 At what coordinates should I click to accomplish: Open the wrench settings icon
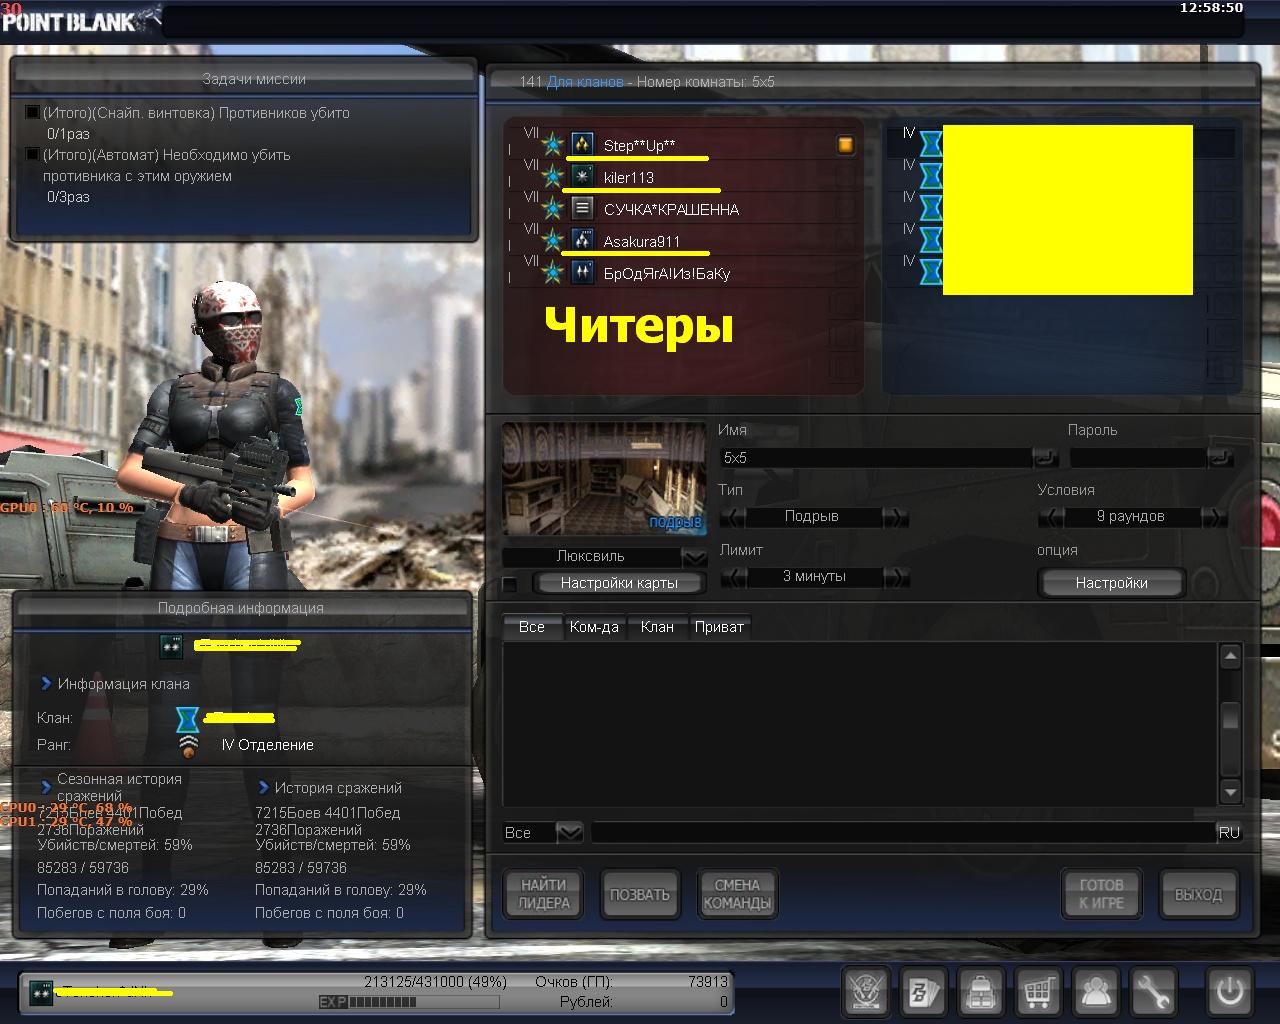[1153, 993]
